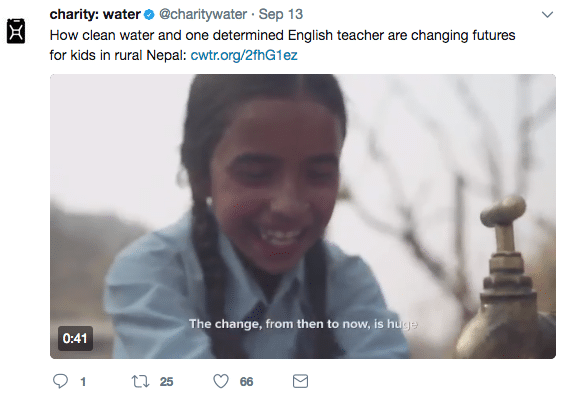Screen dimensions: 566x396
Task: Click the charity: water jerry can avatar
Action: pos(16,31)
